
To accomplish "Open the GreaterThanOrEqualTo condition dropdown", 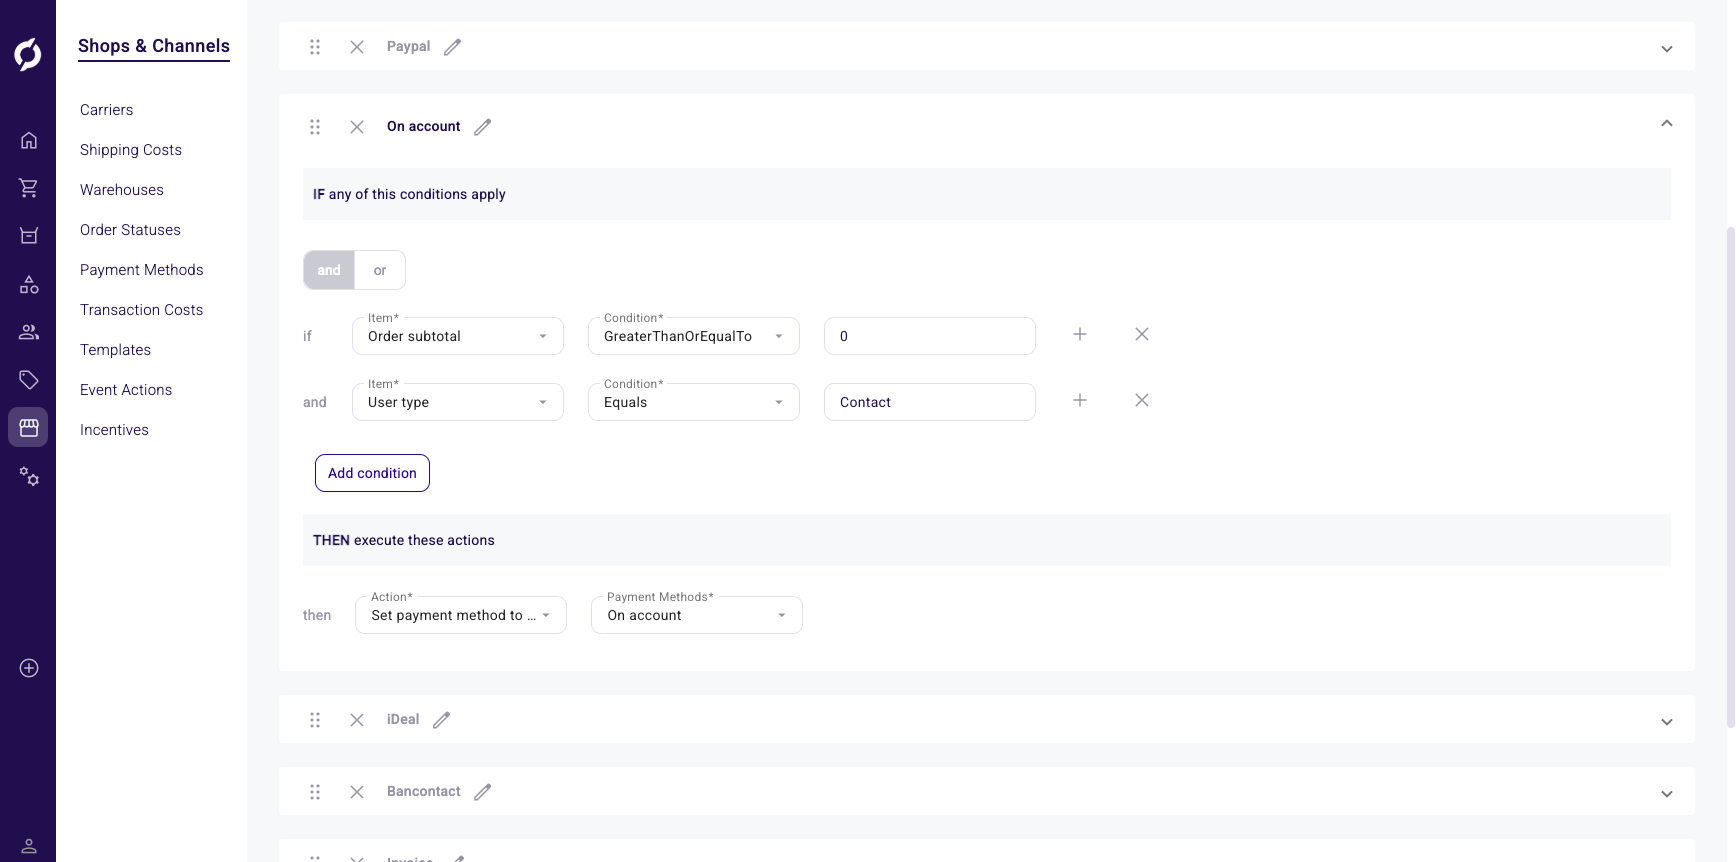I will point(694,336).
